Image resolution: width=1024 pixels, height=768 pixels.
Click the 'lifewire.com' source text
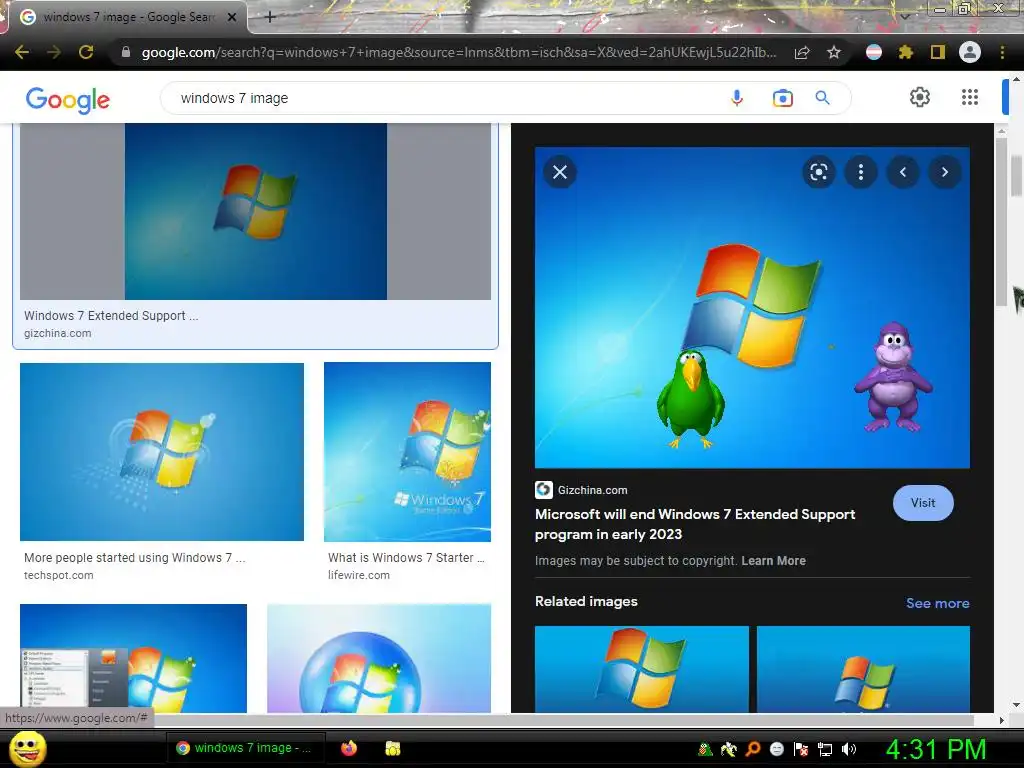click(x=359, y=575)
